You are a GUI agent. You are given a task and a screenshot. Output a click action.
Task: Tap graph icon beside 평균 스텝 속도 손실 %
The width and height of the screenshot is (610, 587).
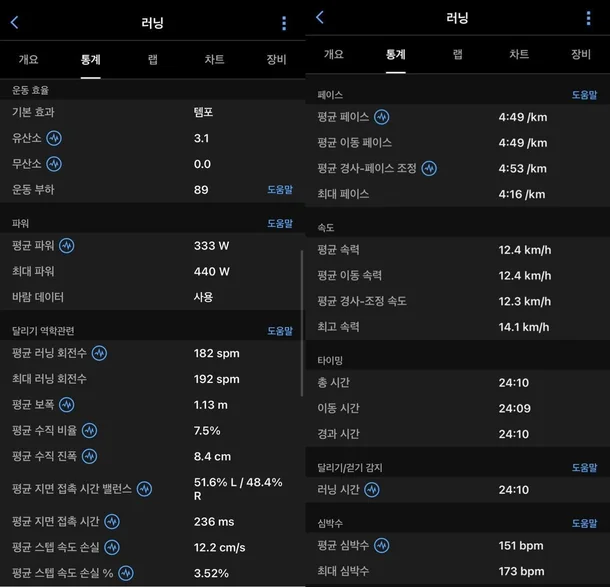126,573
